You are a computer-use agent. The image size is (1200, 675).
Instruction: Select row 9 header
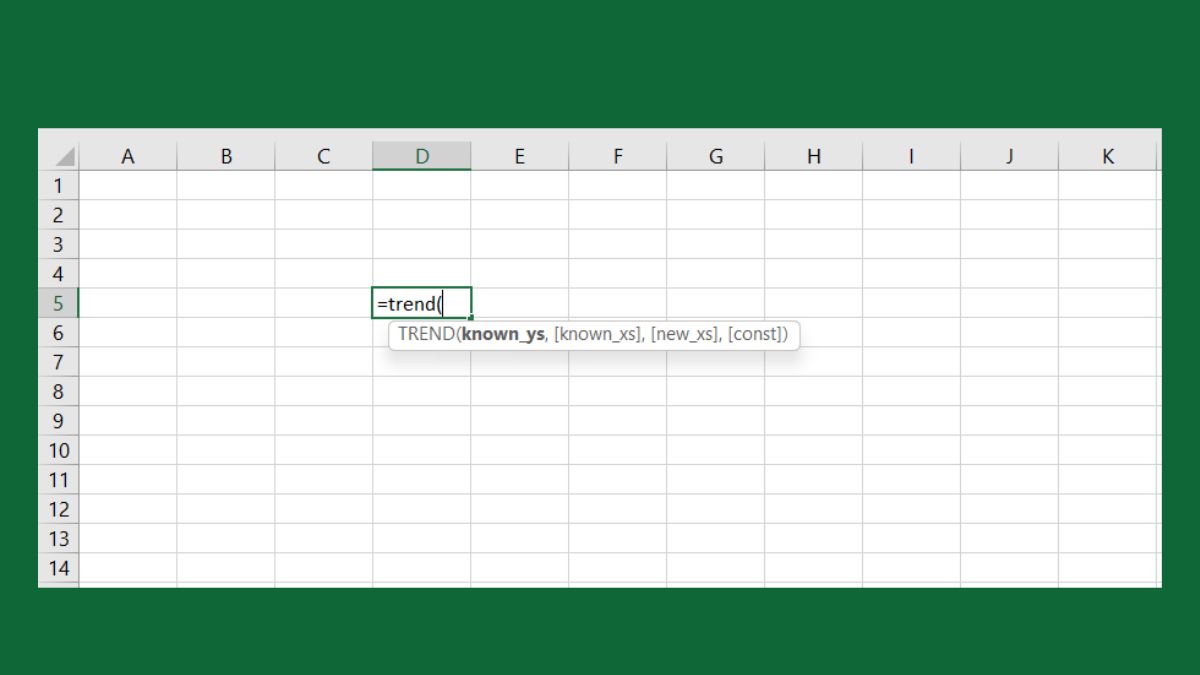click(x=60, y=421)
